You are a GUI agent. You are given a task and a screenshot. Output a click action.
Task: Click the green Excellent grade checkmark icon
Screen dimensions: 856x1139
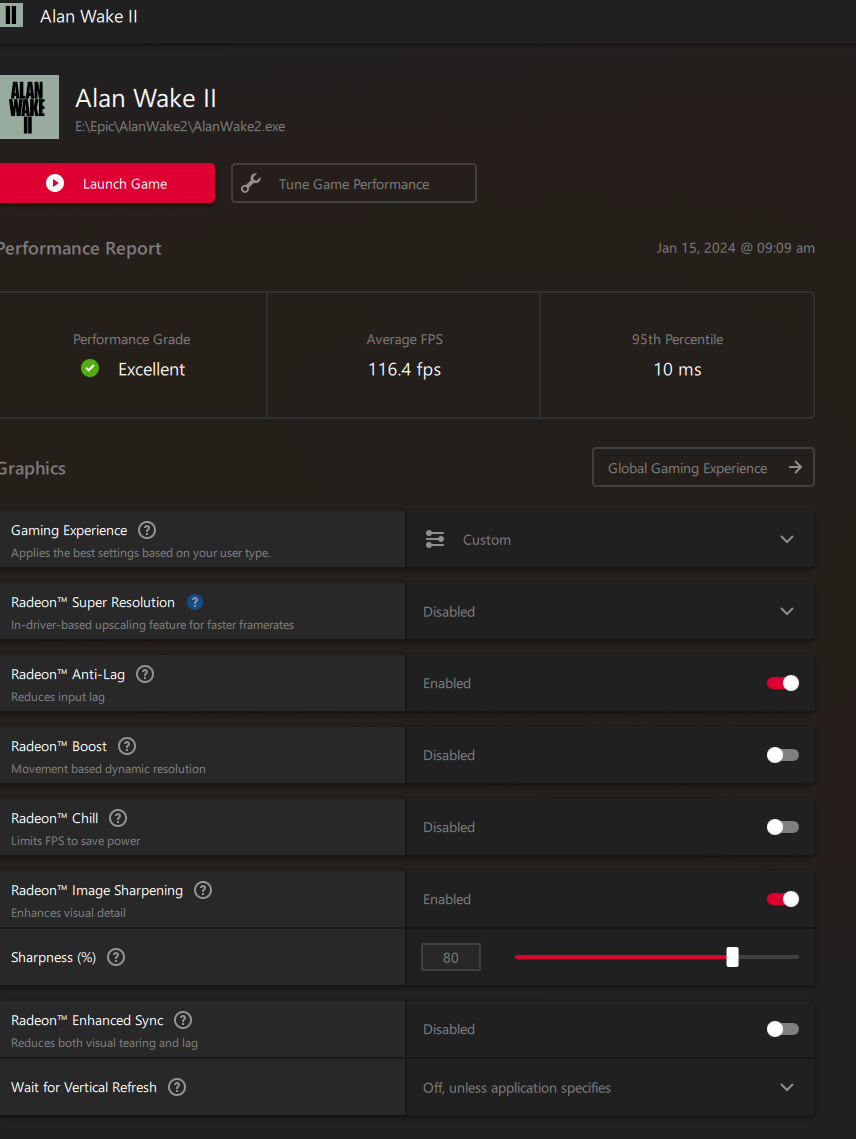(90, 368)
